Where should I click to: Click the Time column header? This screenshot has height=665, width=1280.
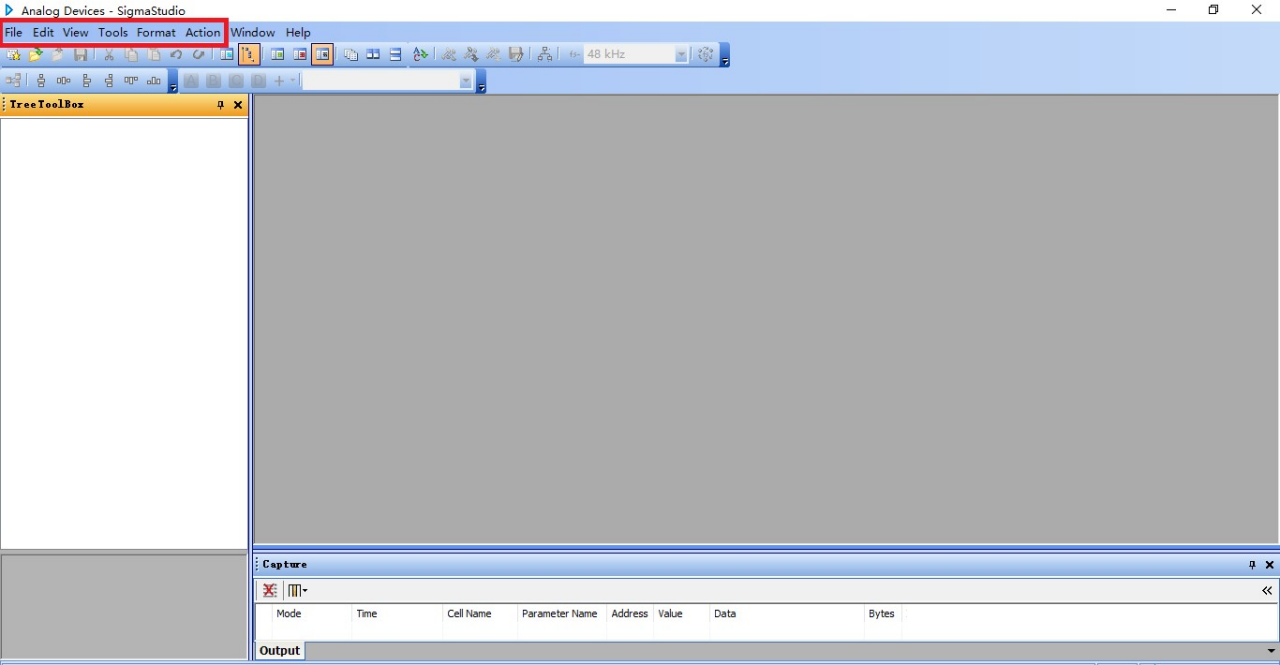click(x=396, y=614)
